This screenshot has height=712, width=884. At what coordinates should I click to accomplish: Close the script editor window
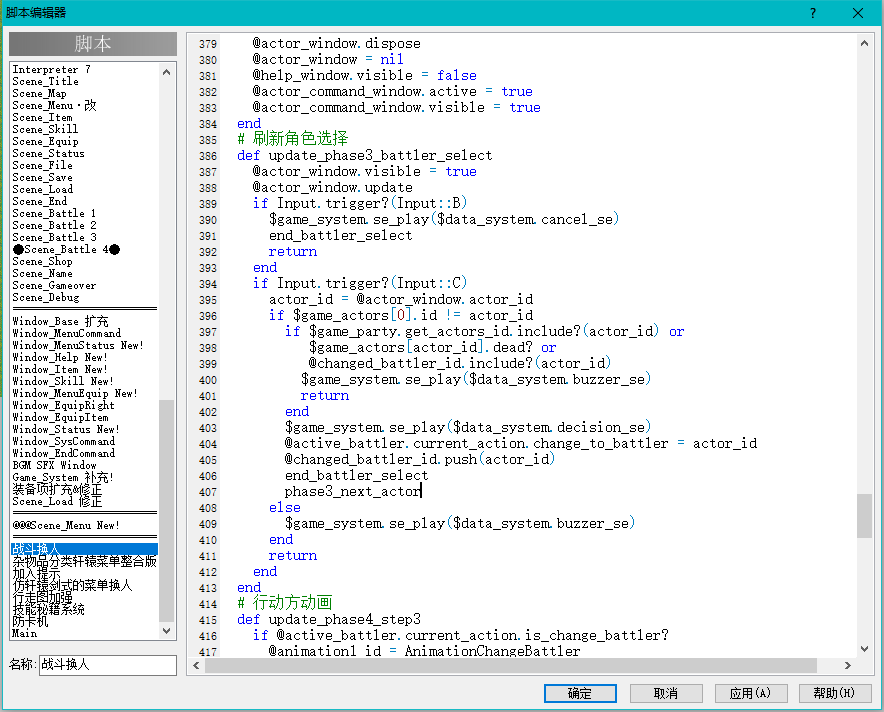(x=858, y=13)
